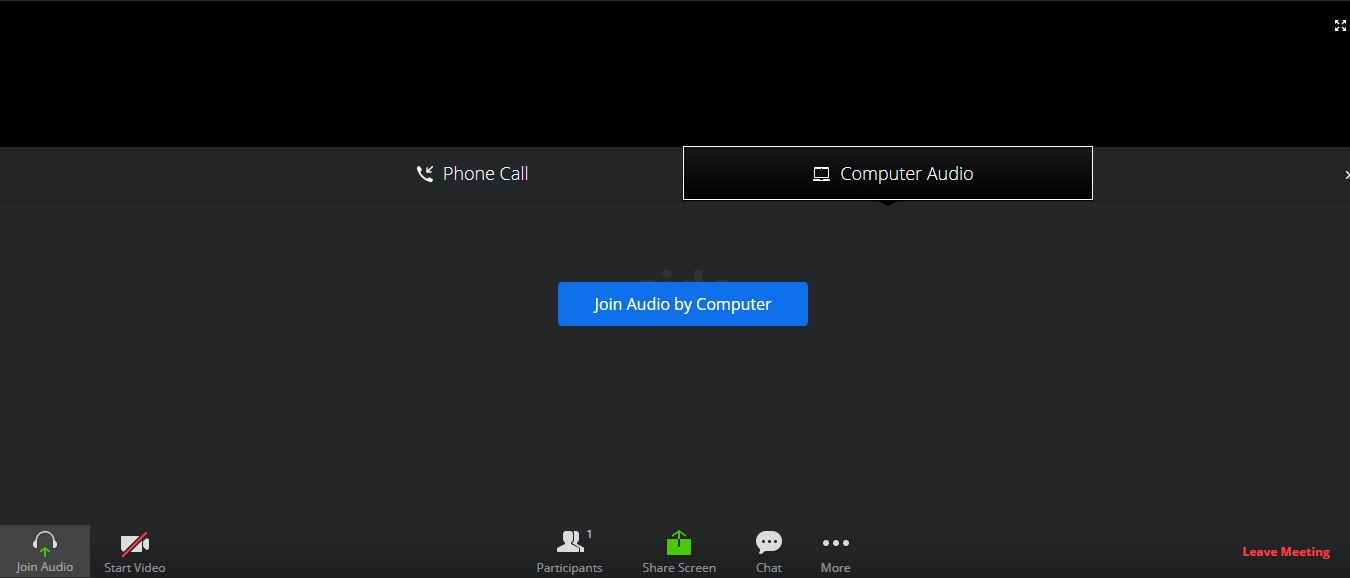The width and height of the screenshot is (1350, 578).
Task: Open the Chat bubble
Action: 769,543
